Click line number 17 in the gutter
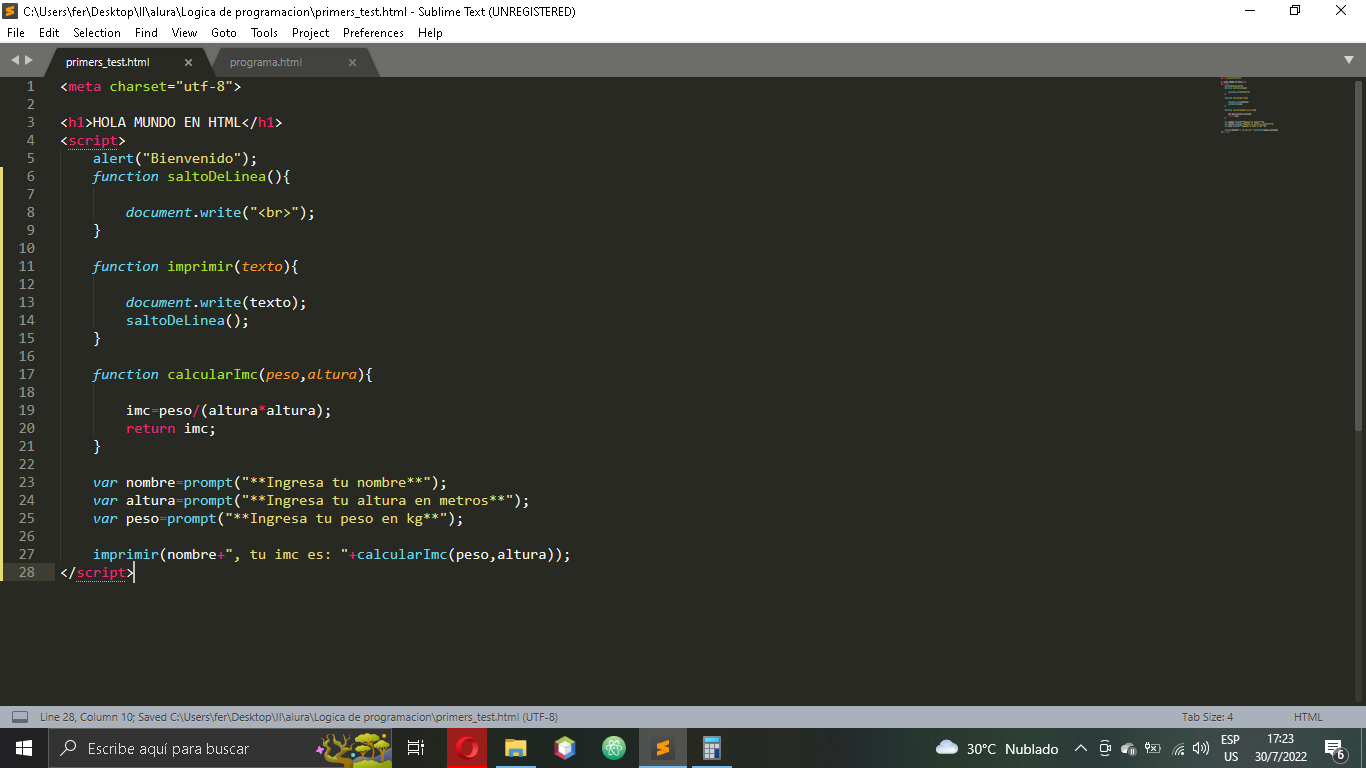1366x768 pixels. [x=26, y=374]
